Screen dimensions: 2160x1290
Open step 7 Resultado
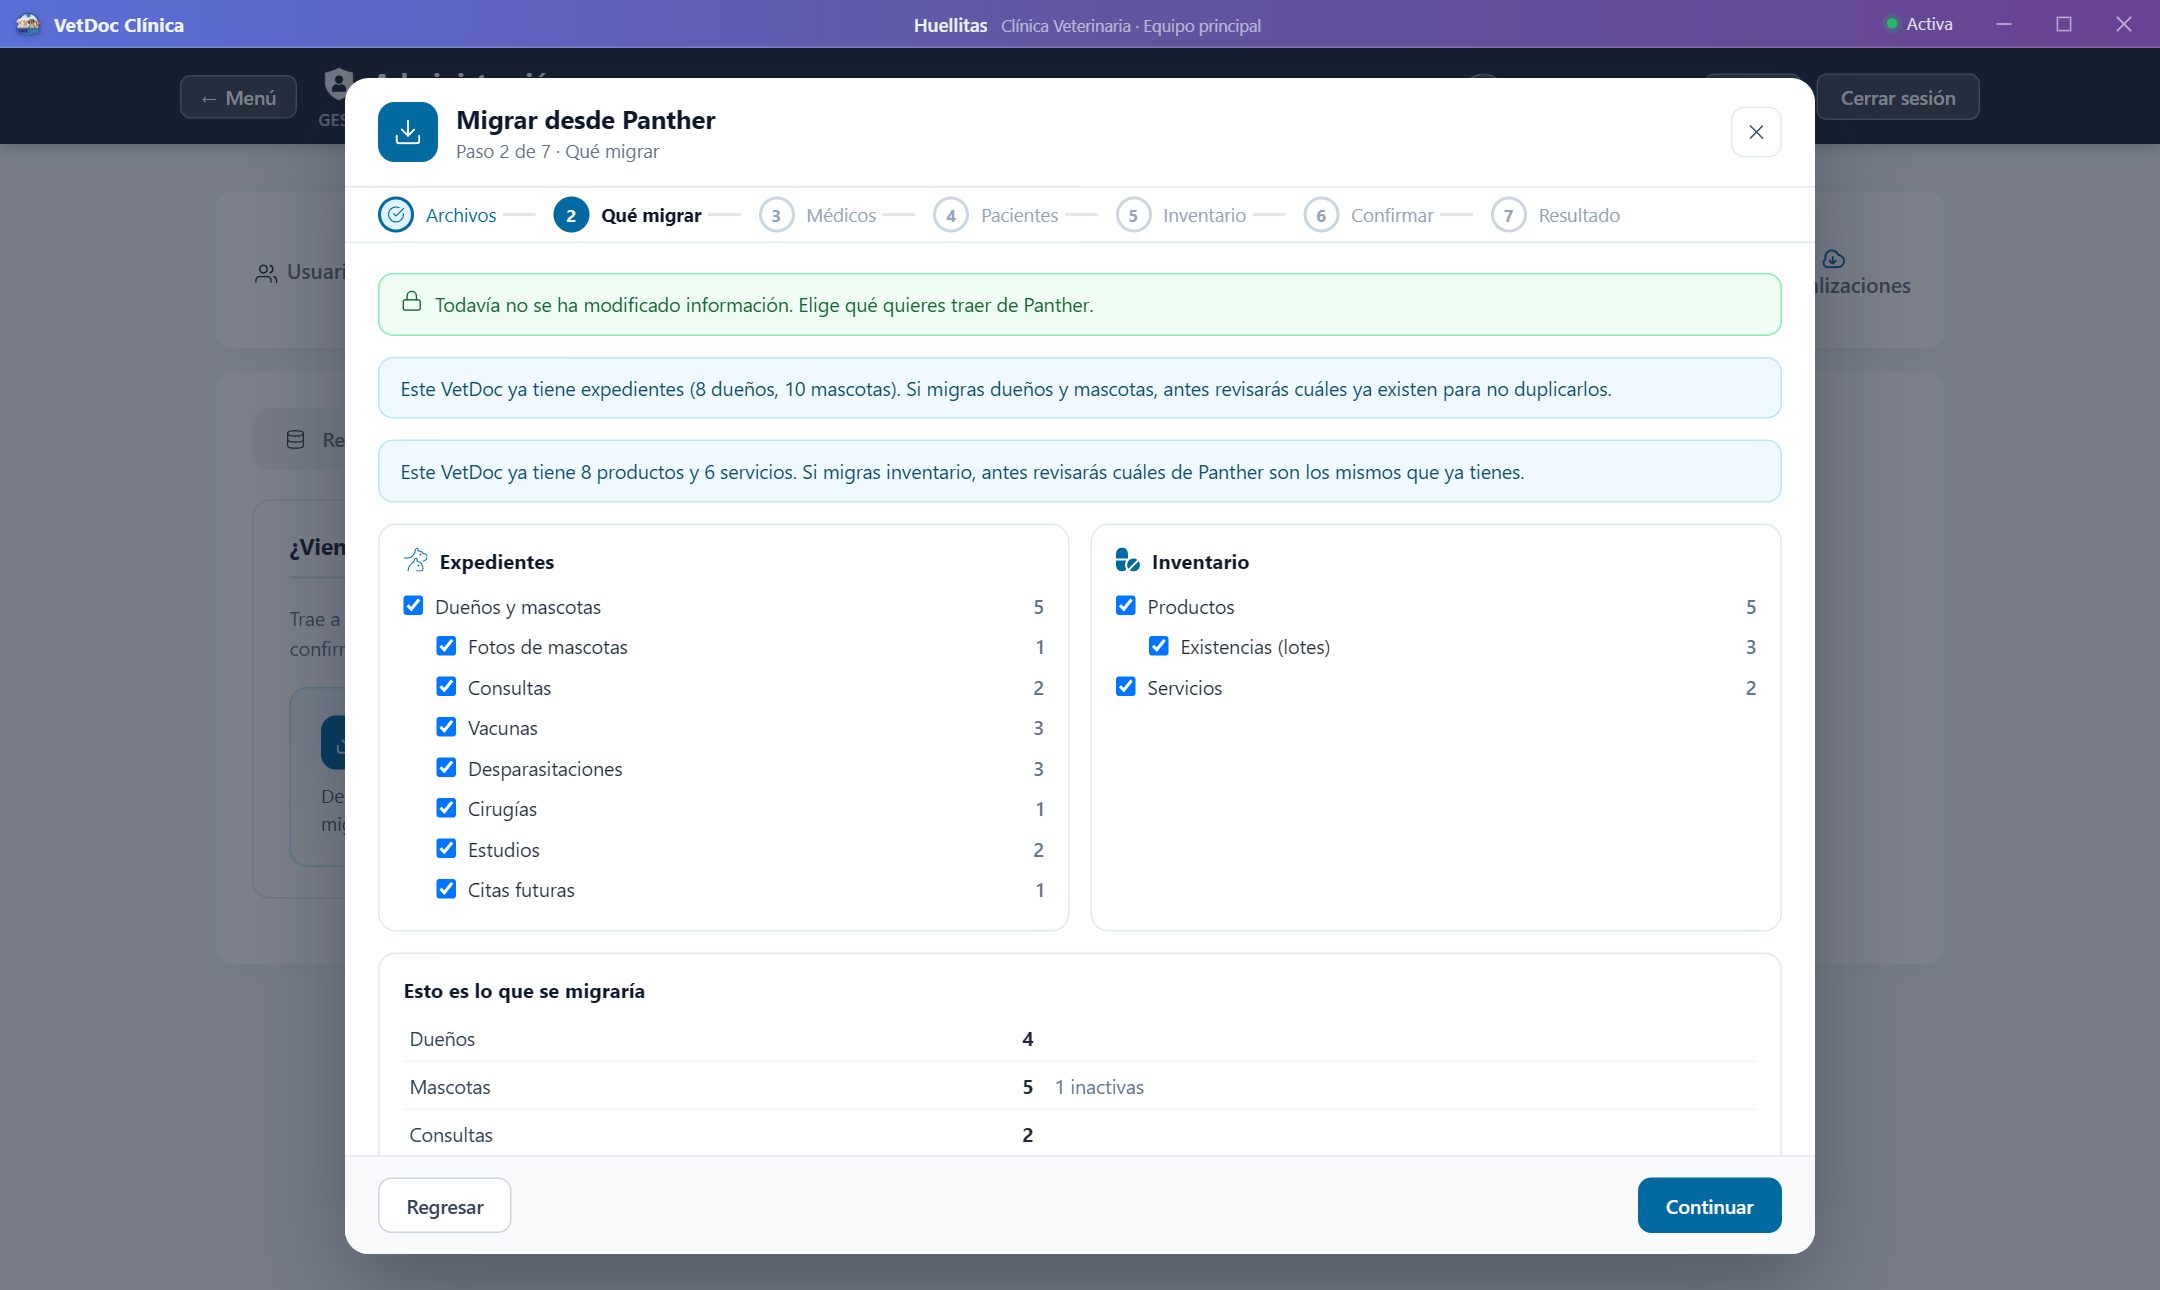[1555, 215]
